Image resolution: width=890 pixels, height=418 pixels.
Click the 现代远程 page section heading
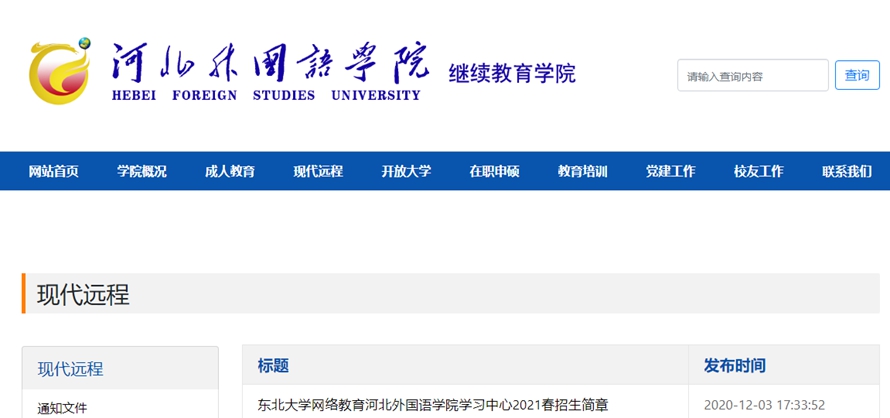83,295
